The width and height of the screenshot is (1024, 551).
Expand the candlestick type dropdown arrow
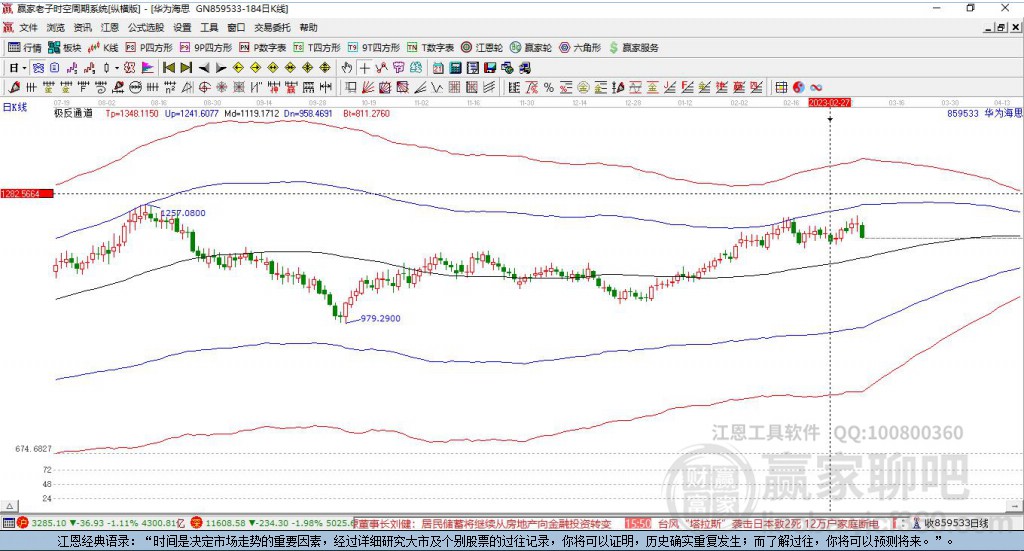[x=116, y=68]
